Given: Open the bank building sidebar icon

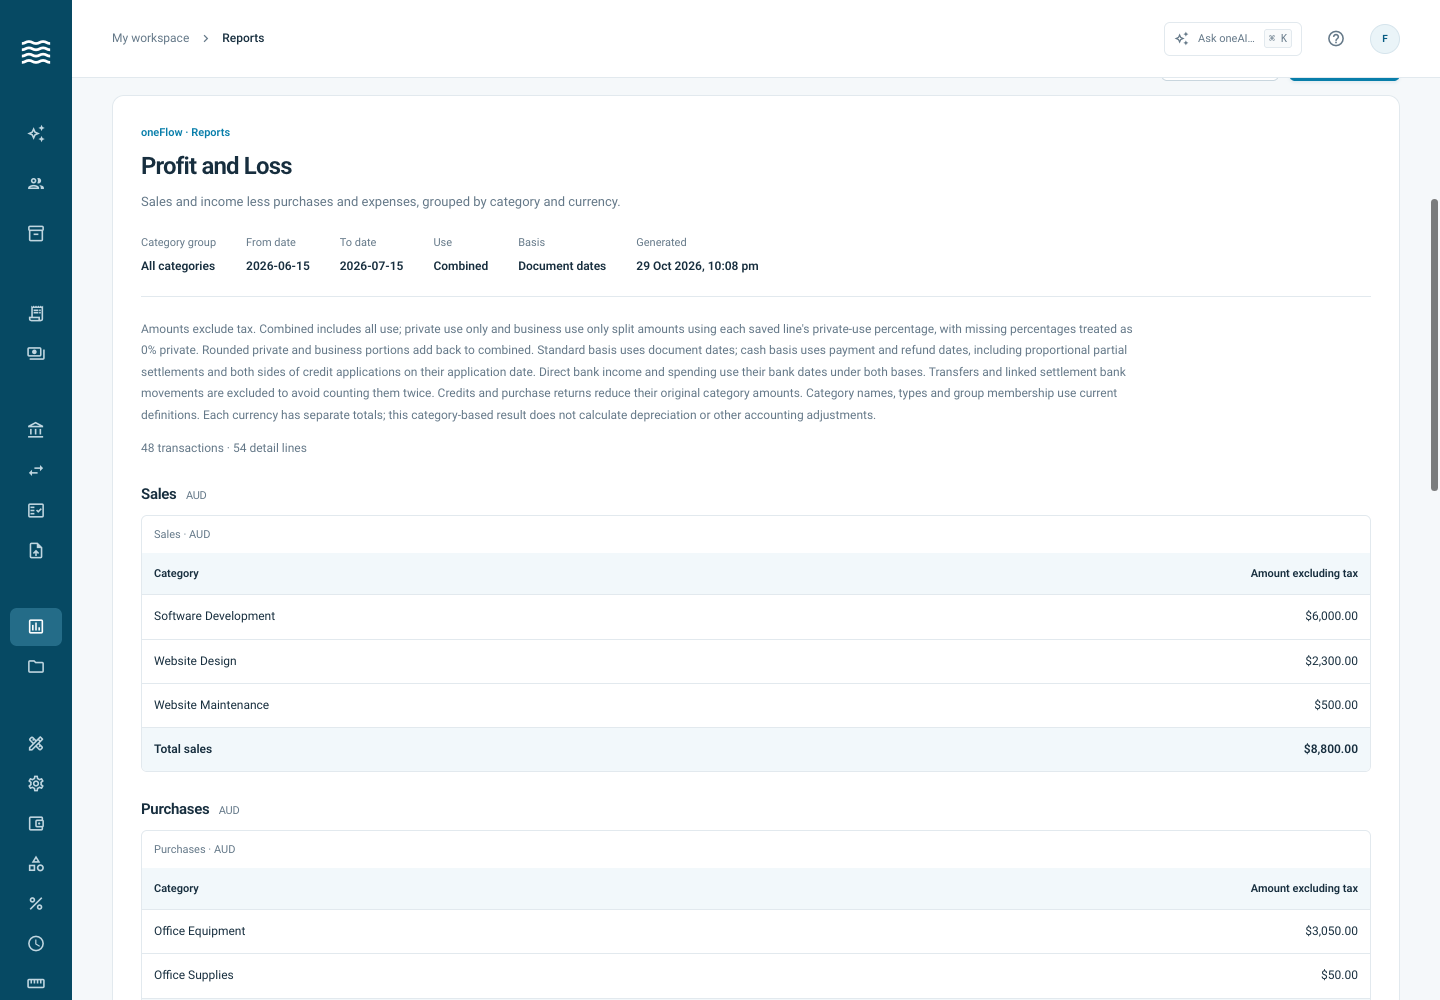Looking at the screenshot, I should click(36, 431).
